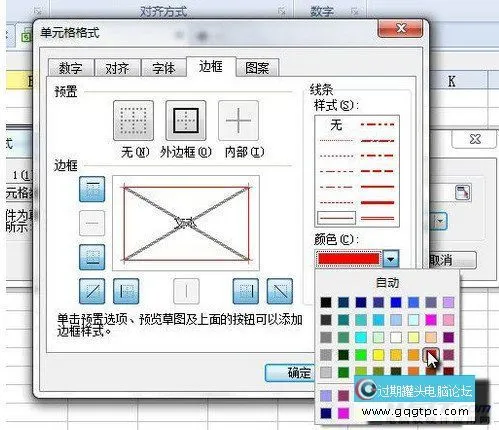Pick the black color swatch
Viewport: 499px width, 430px height.
(326, 302)
